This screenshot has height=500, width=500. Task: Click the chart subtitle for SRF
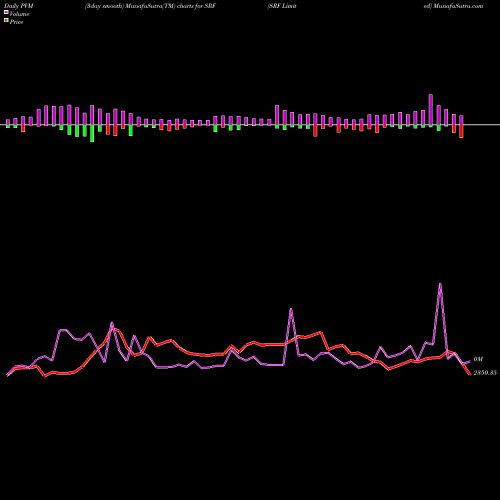click(150, 6)
